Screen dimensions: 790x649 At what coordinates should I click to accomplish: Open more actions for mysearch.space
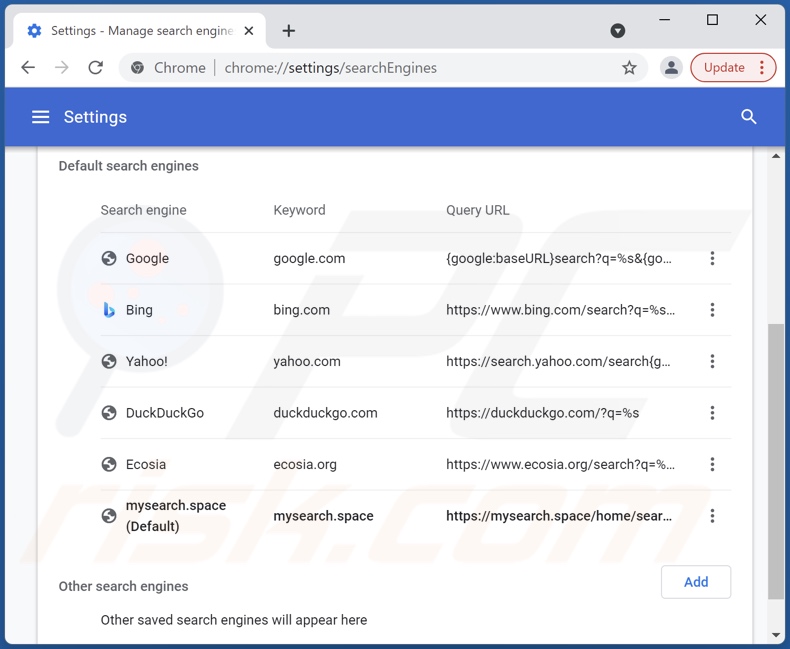click(x=712, y=515)
